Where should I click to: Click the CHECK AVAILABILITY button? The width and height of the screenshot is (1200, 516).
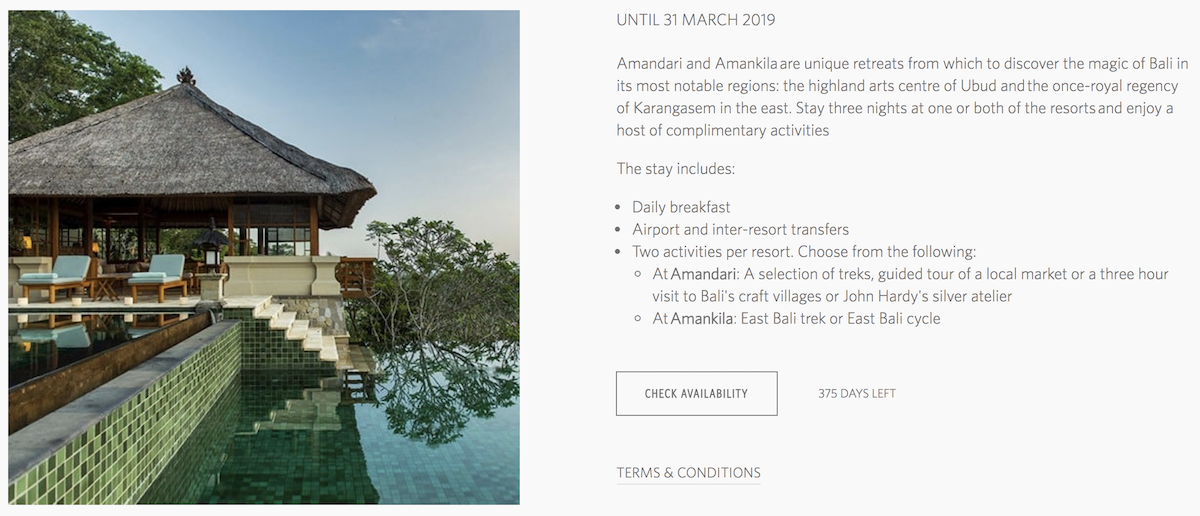(x=696, y=393)
